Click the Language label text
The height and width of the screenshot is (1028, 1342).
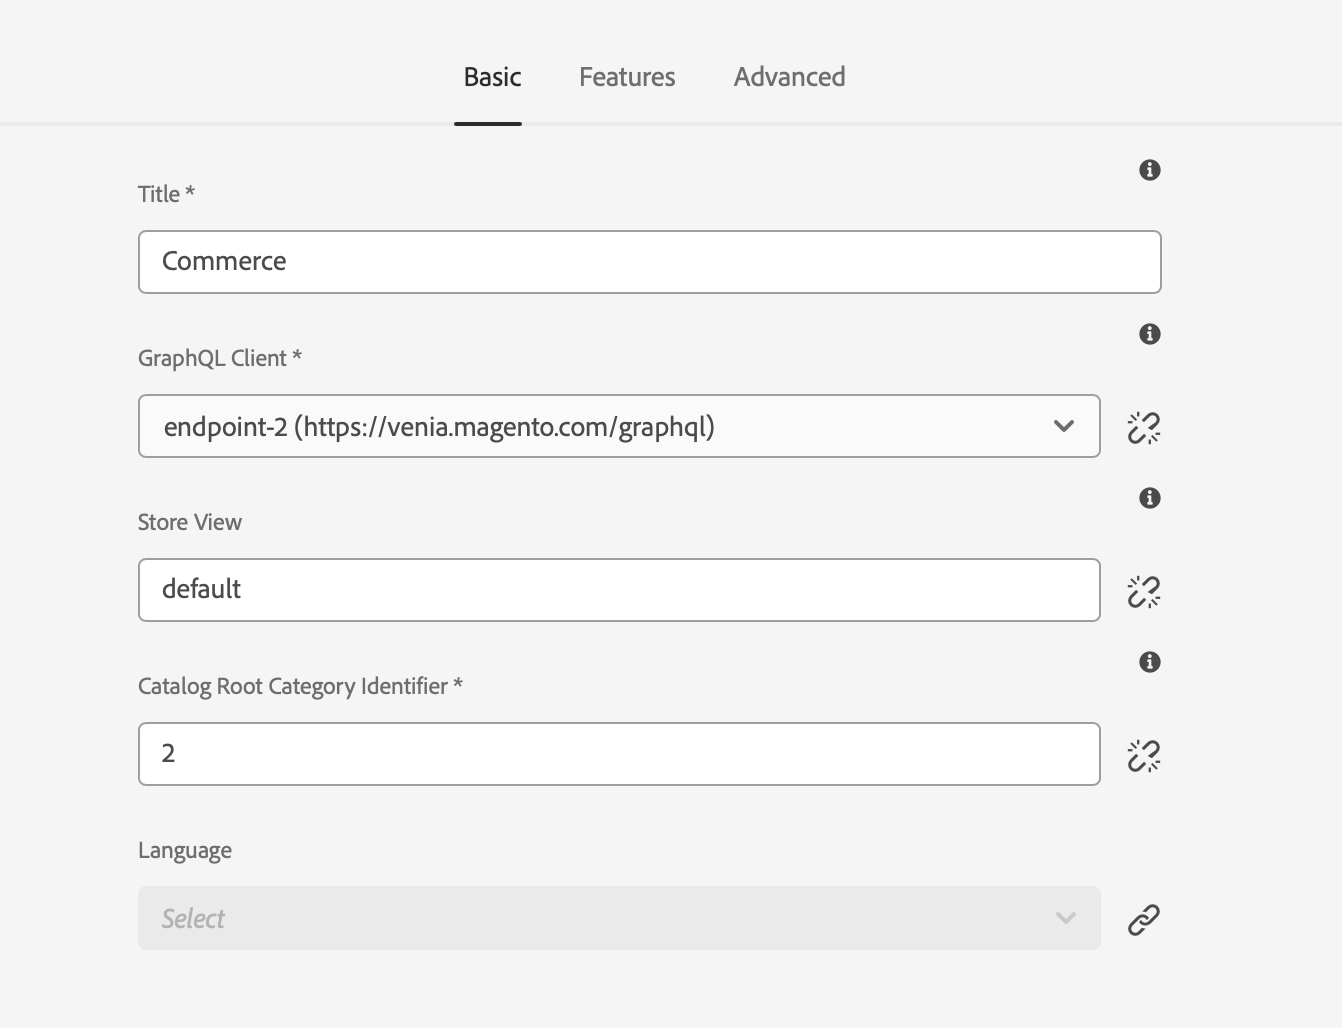coord(185,850)
